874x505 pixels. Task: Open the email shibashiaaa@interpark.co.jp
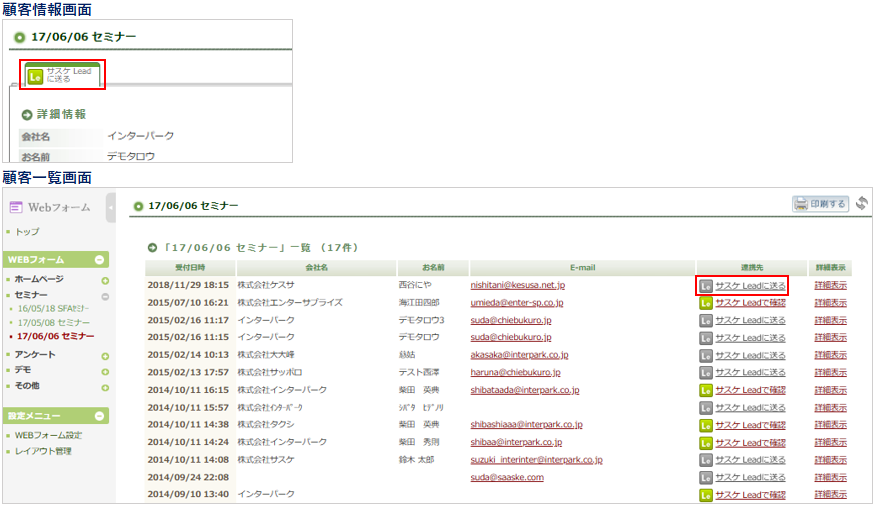point(526,424)
